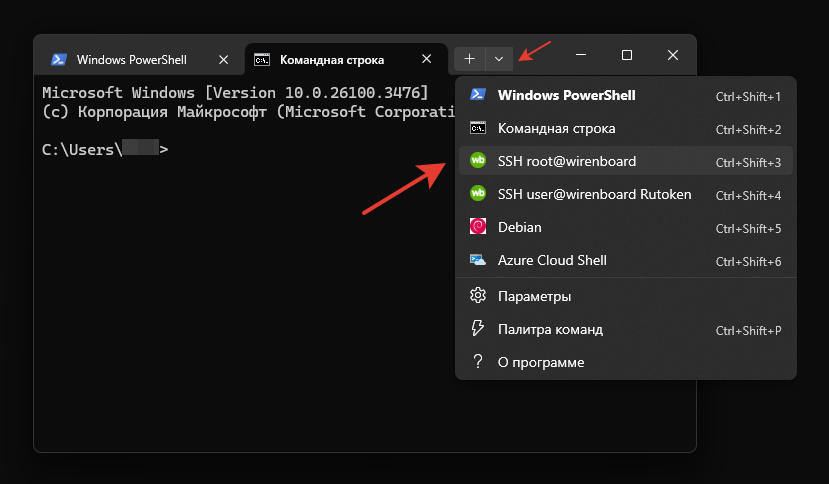Click the question mark icon for О программе
829x484 pixels.
pyautogui.click(x=478, y=361)
